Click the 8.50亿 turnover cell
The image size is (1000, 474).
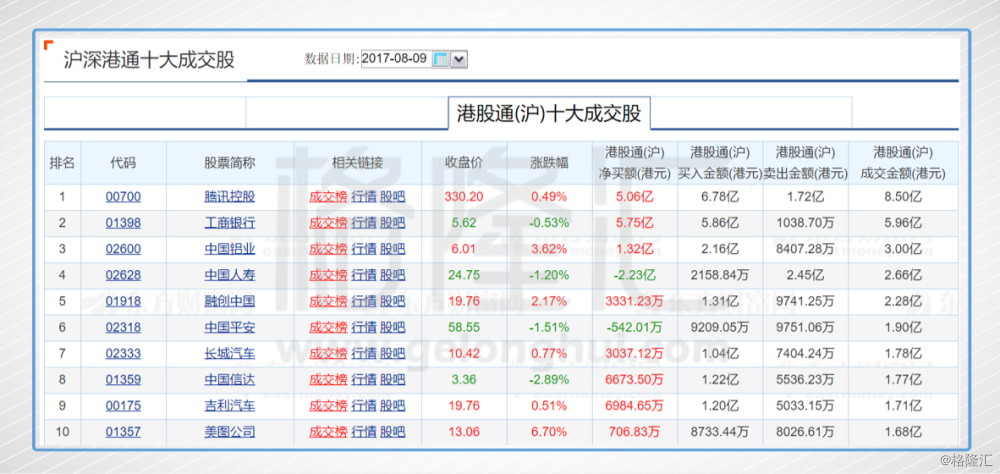click(903, 197)
